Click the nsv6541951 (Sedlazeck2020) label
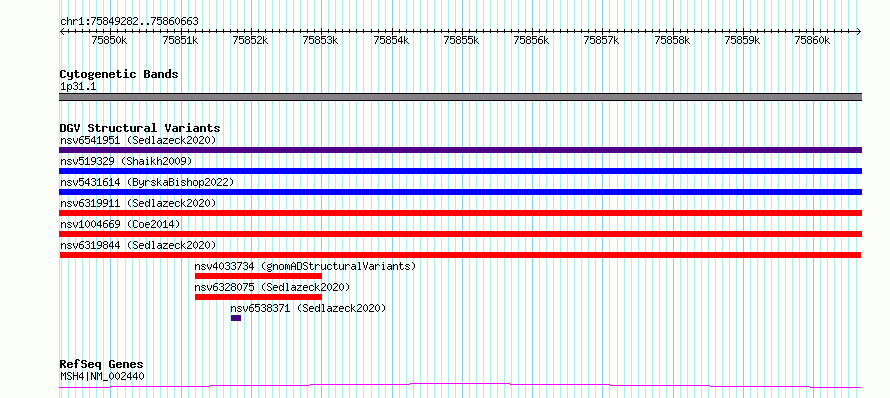The height and width of the screenshot is (398, 890). [x=138, y=140]
